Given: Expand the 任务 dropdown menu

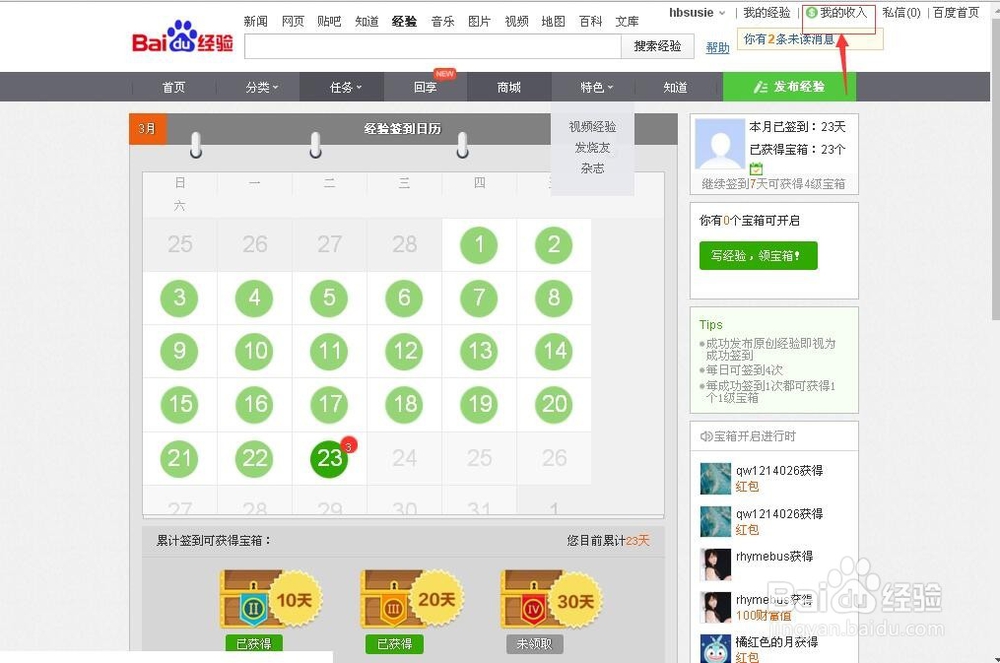Looking at the screenshot, I should [x=341, y=87].
